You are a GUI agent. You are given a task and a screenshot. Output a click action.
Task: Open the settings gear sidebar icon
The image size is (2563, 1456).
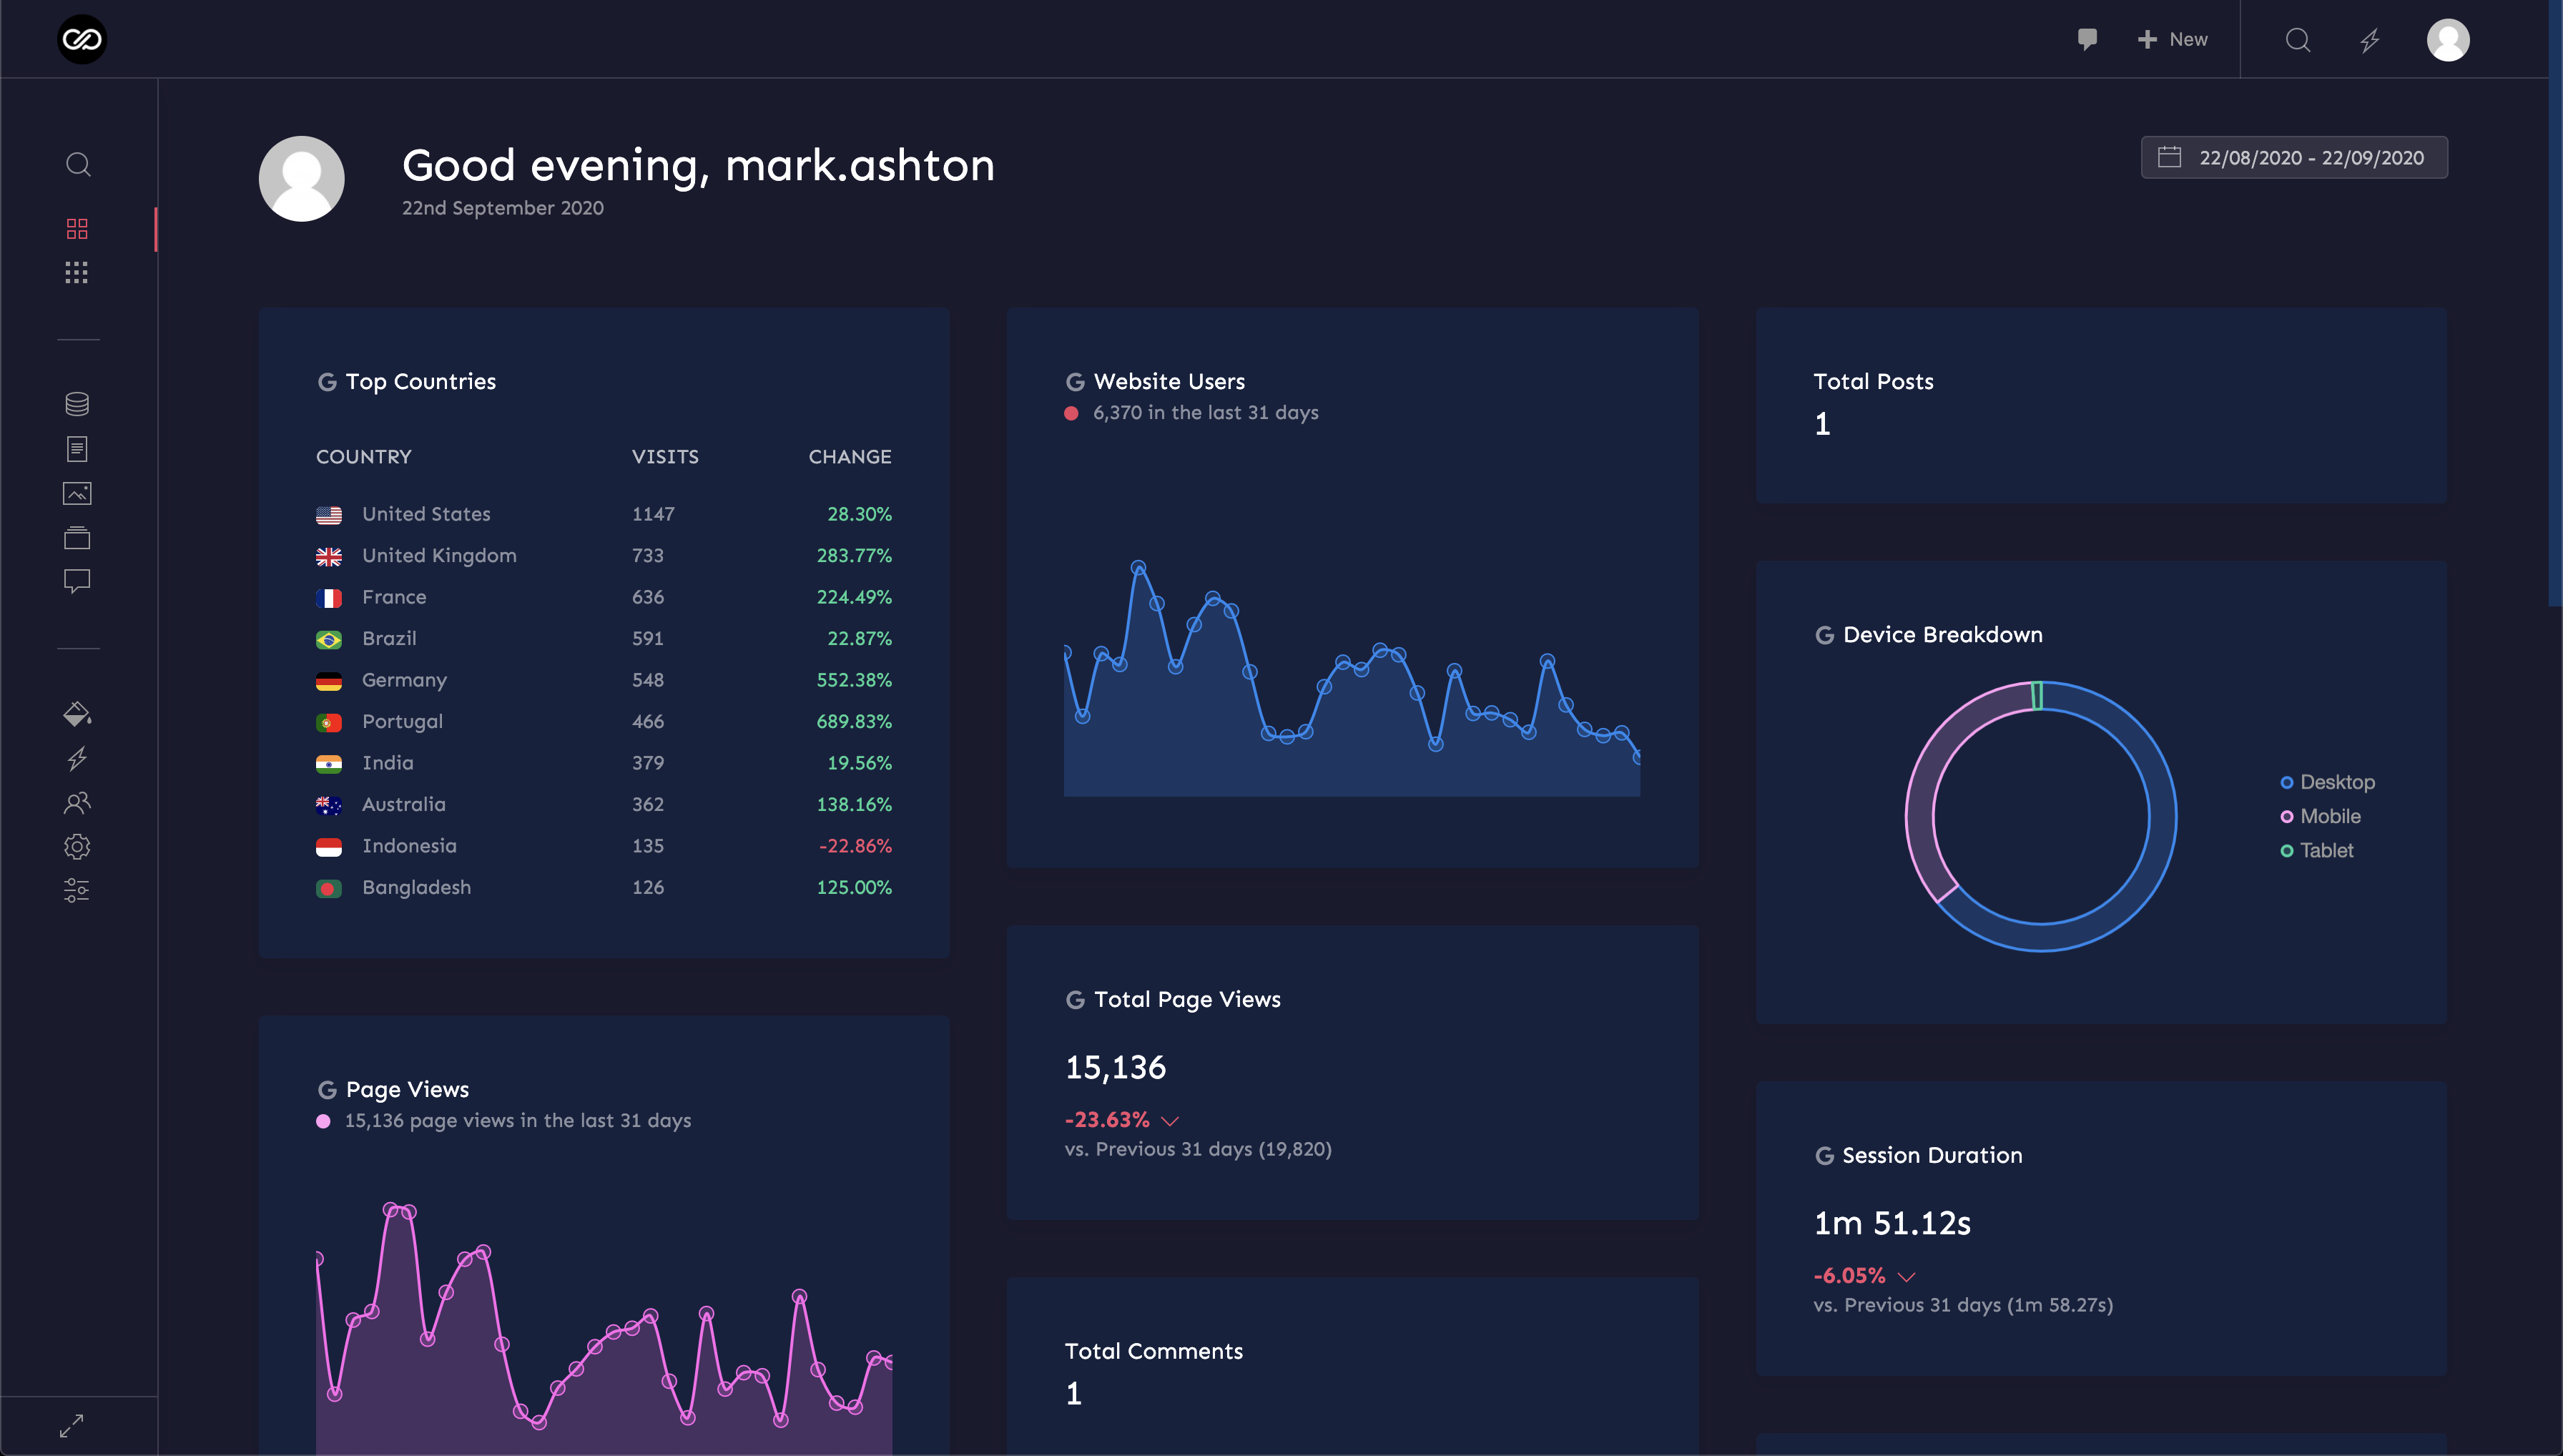(x=77, y=847)
